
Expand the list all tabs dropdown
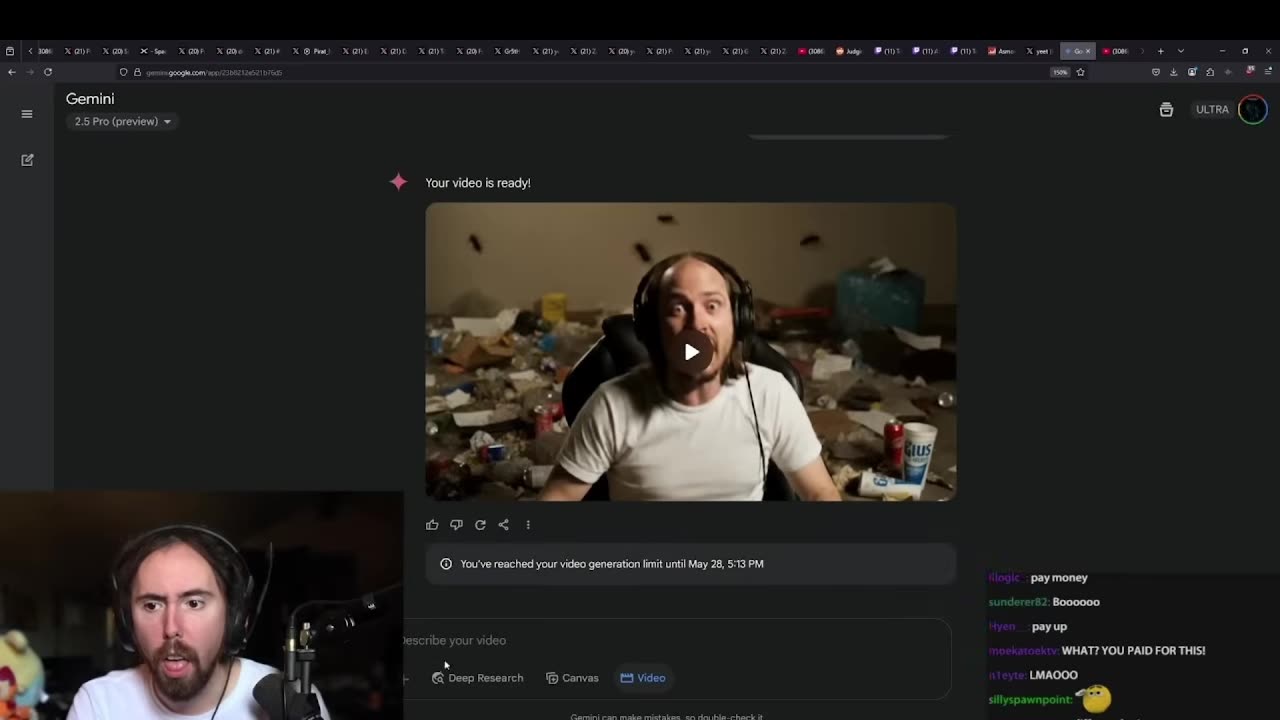click(1181, 51)
